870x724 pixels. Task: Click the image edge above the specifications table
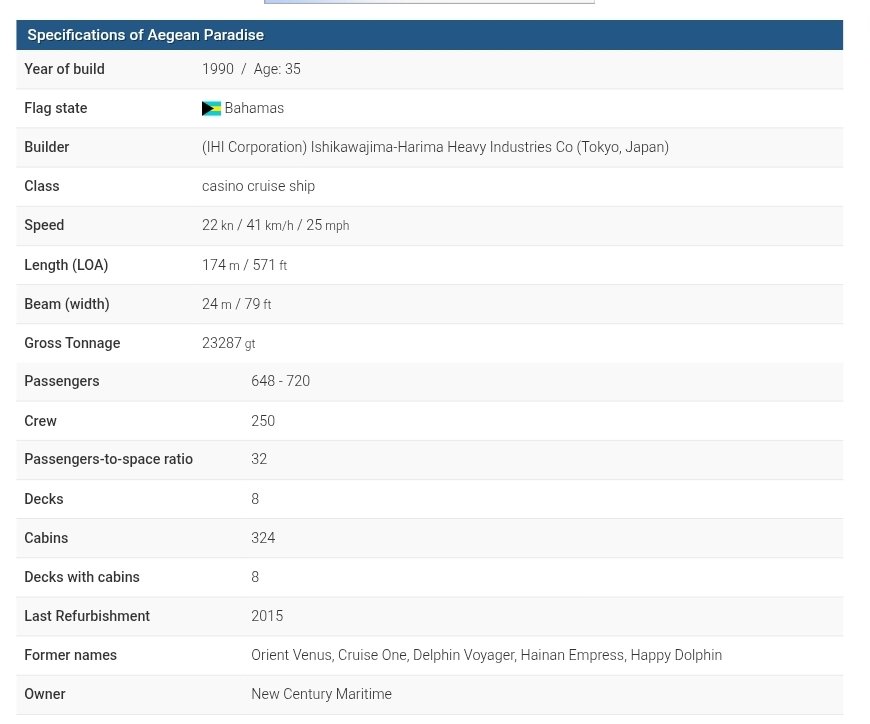point(429,2)
